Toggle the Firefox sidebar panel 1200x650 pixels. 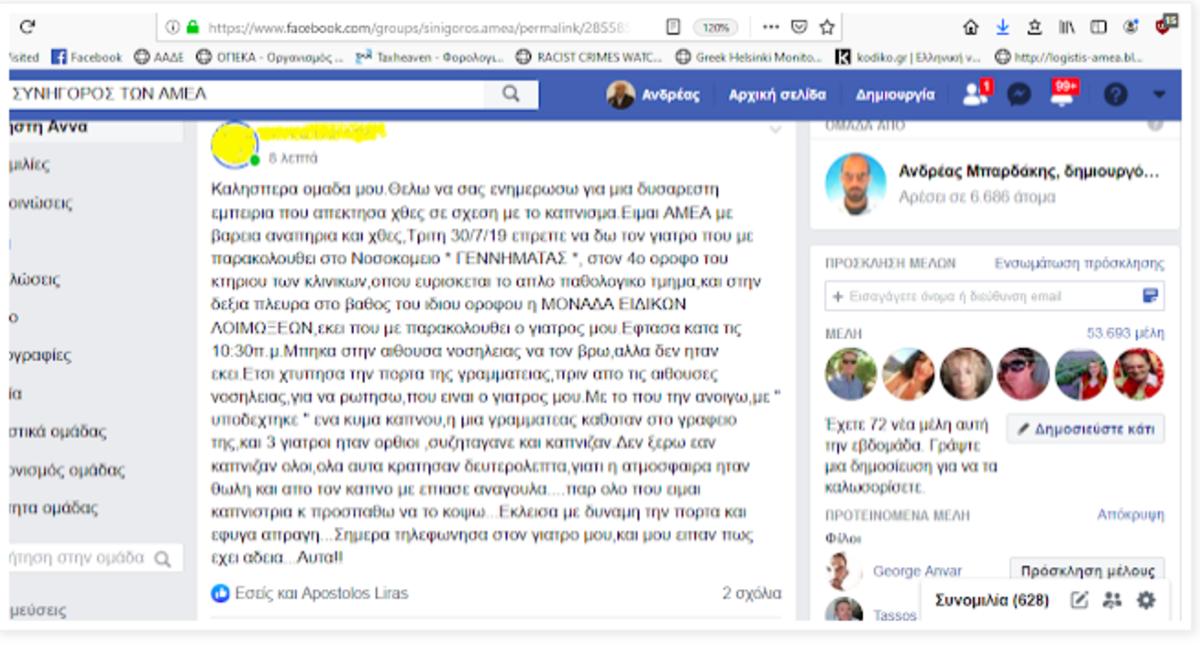click(1098, 27)
